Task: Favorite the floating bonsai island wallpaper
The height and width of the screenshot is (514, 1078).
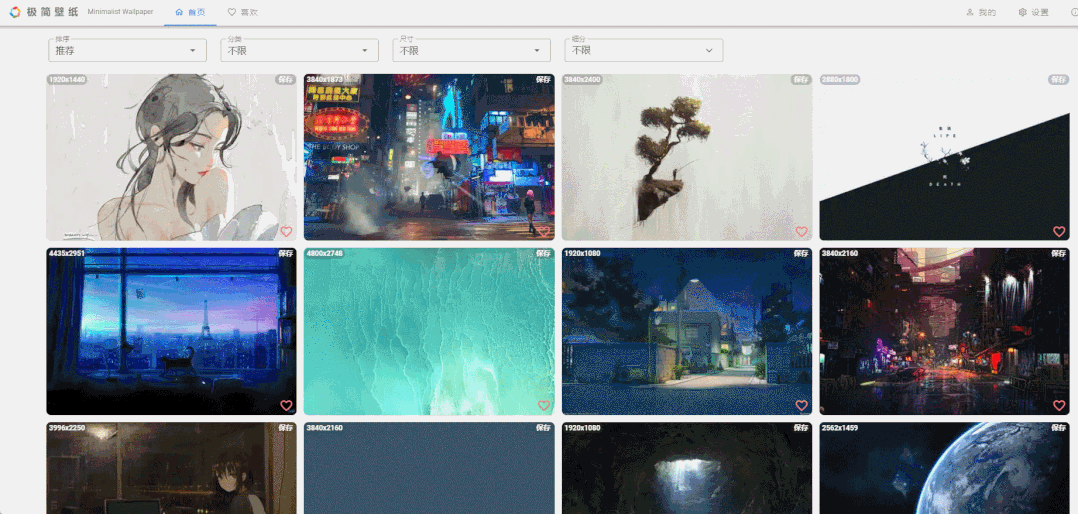Action: pyautogui.click(x=801, y=232)
